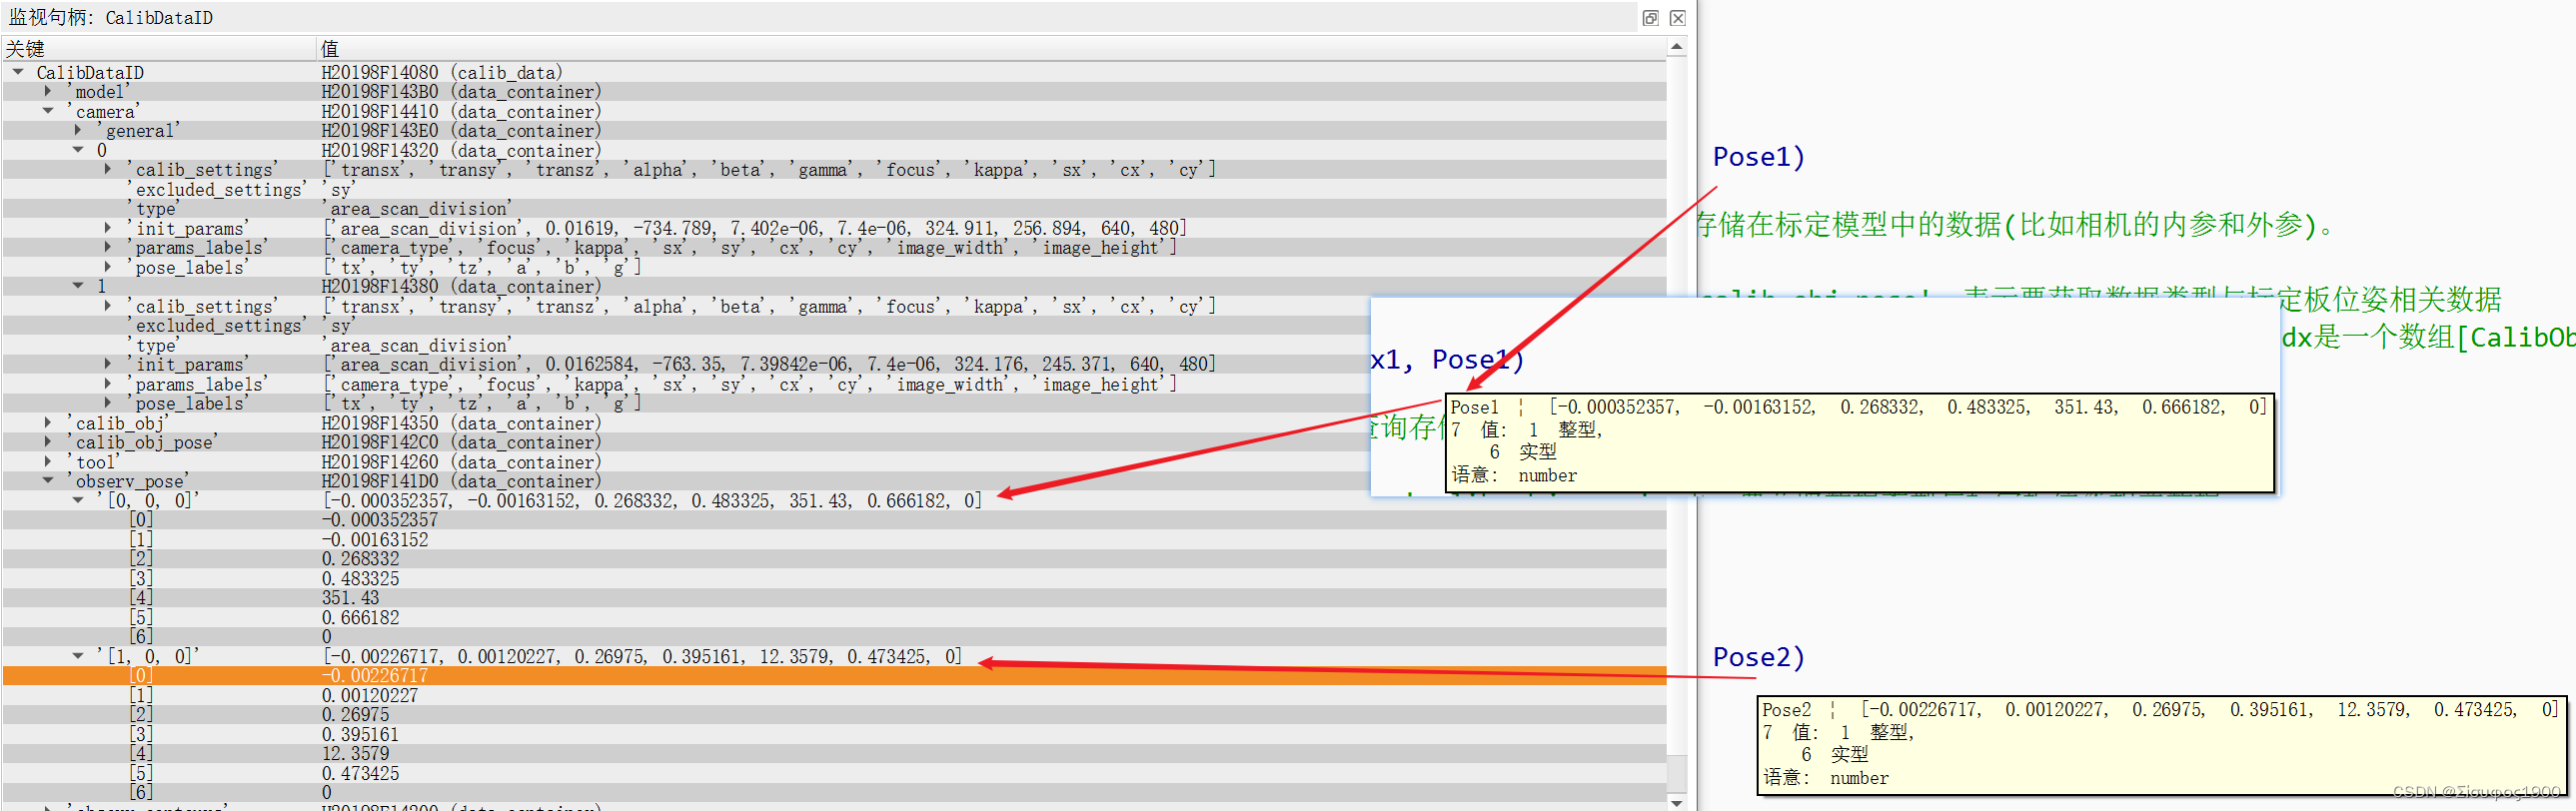2576x811 pixels.
Task: Collapse the CalibDataID root node
Action: [x=18, y=72]
